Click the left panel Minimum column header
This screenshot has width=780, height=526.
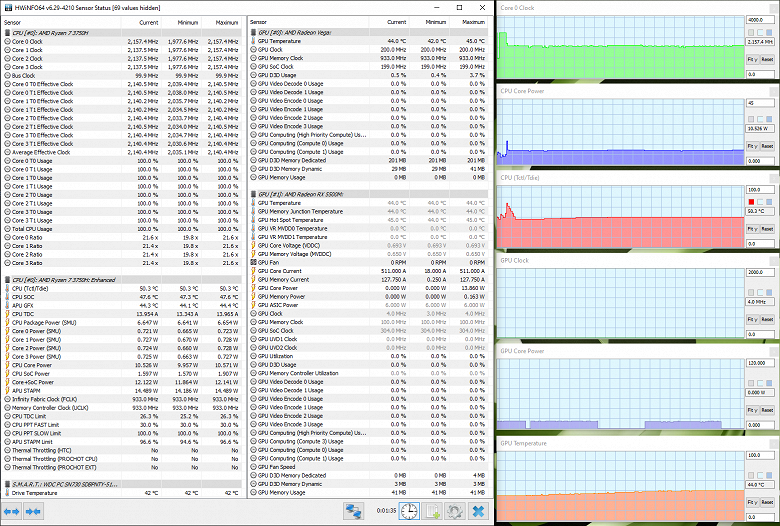[x=181, y=22]
